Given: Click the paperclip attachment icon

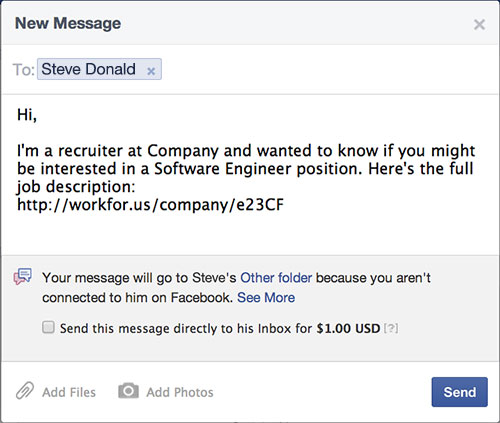Looking at the screenshot, I should pos(25,391).
